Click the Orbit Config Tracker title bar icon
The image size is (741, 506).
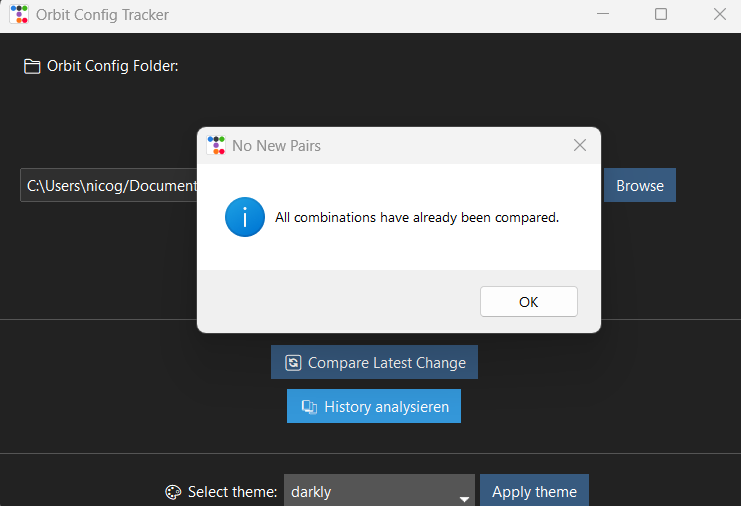coord(19,14)
